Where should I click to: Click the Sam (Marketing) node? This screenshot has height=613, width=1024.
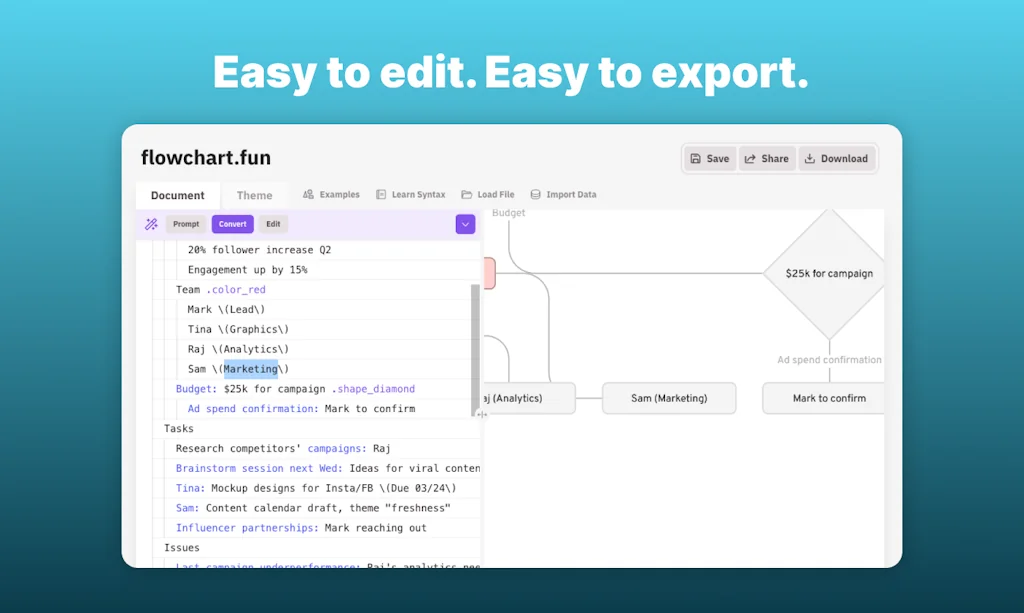coord(669,398)
